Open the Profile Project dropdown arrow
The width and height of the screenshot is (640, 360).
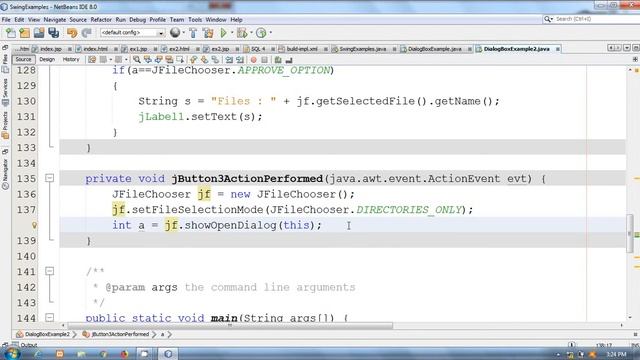pos(270,33)
